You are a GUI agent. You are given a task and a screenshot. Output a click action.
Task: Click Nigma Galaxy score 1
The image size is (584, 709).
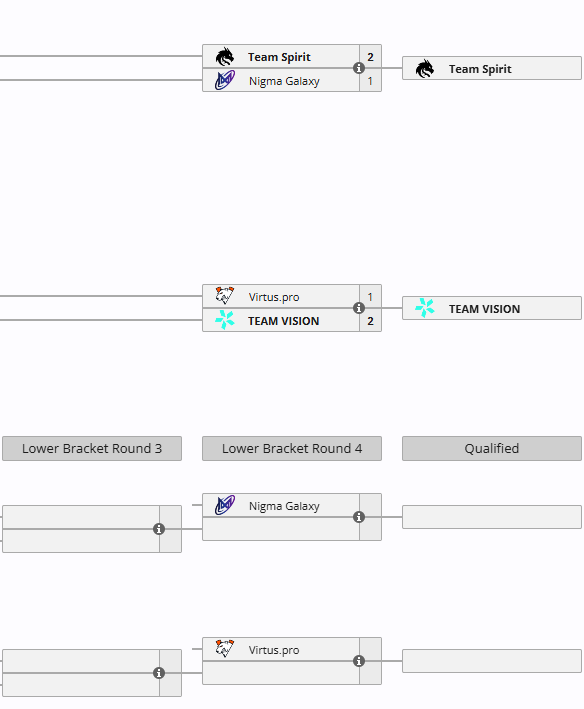370,81
